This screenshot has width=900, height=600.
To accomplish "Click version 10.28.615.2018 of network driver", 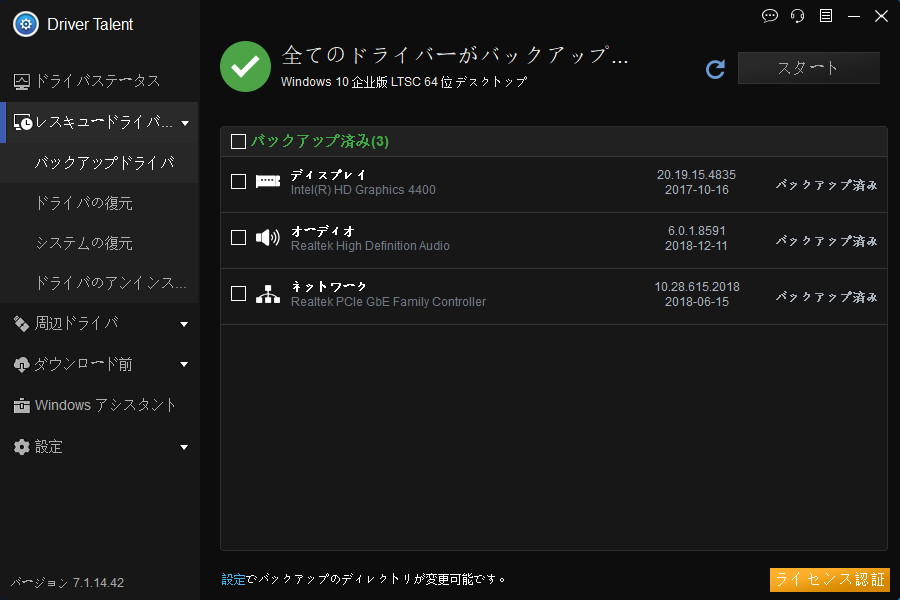I will [x=697, y=287].
